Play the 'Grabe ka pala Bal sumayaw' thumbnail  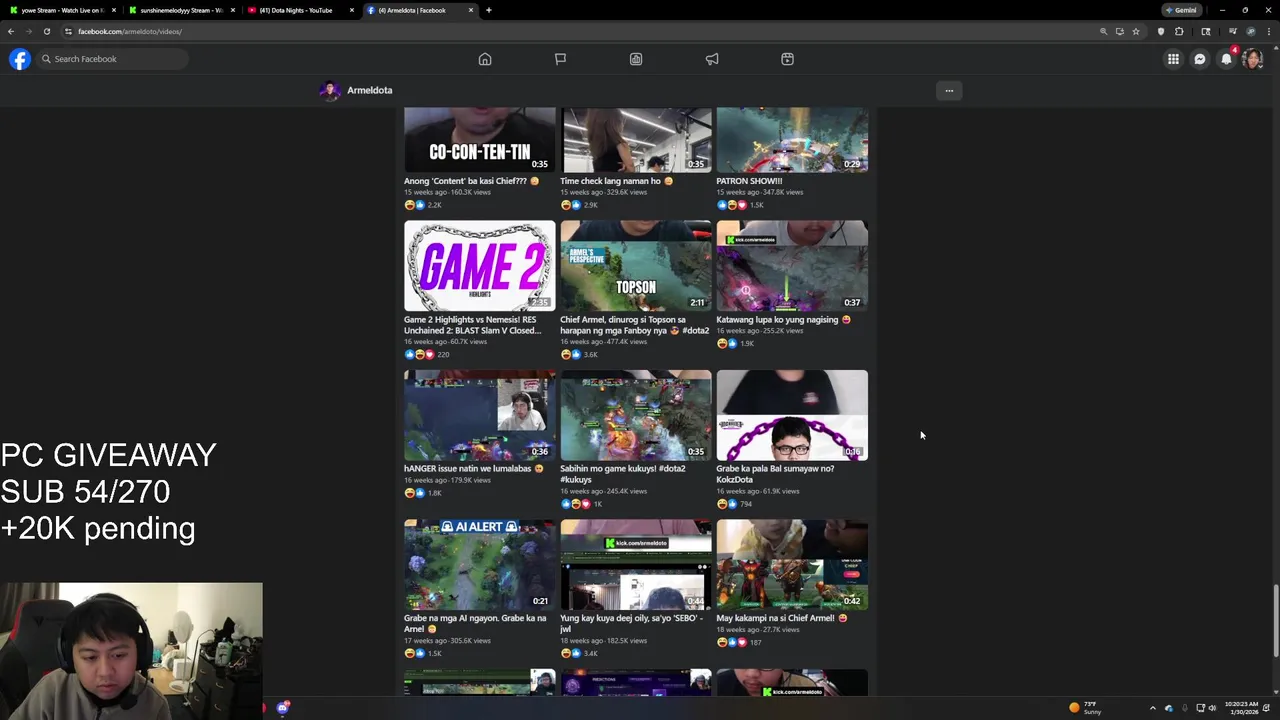[x=792, y=415]
